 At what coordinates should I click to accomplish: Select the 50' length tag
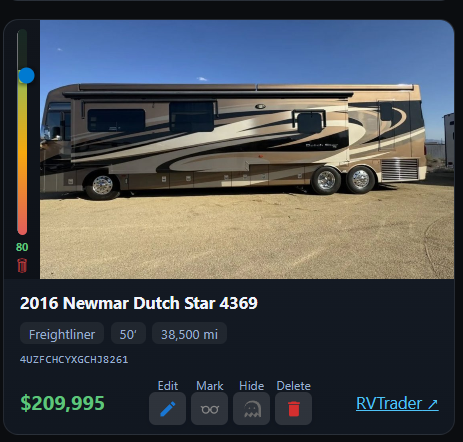click(128, 333)
